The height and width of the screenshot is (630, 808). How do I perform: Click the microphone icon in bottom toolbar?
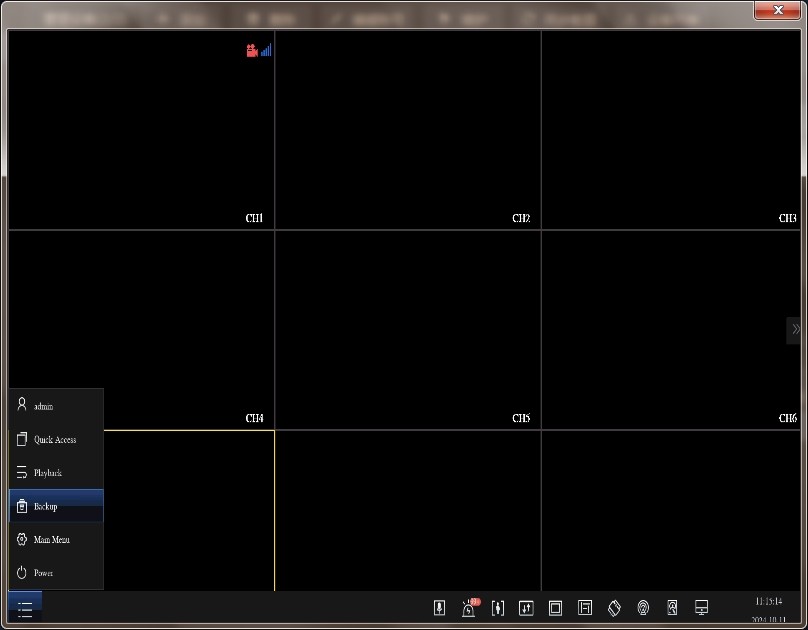[439, 608]
